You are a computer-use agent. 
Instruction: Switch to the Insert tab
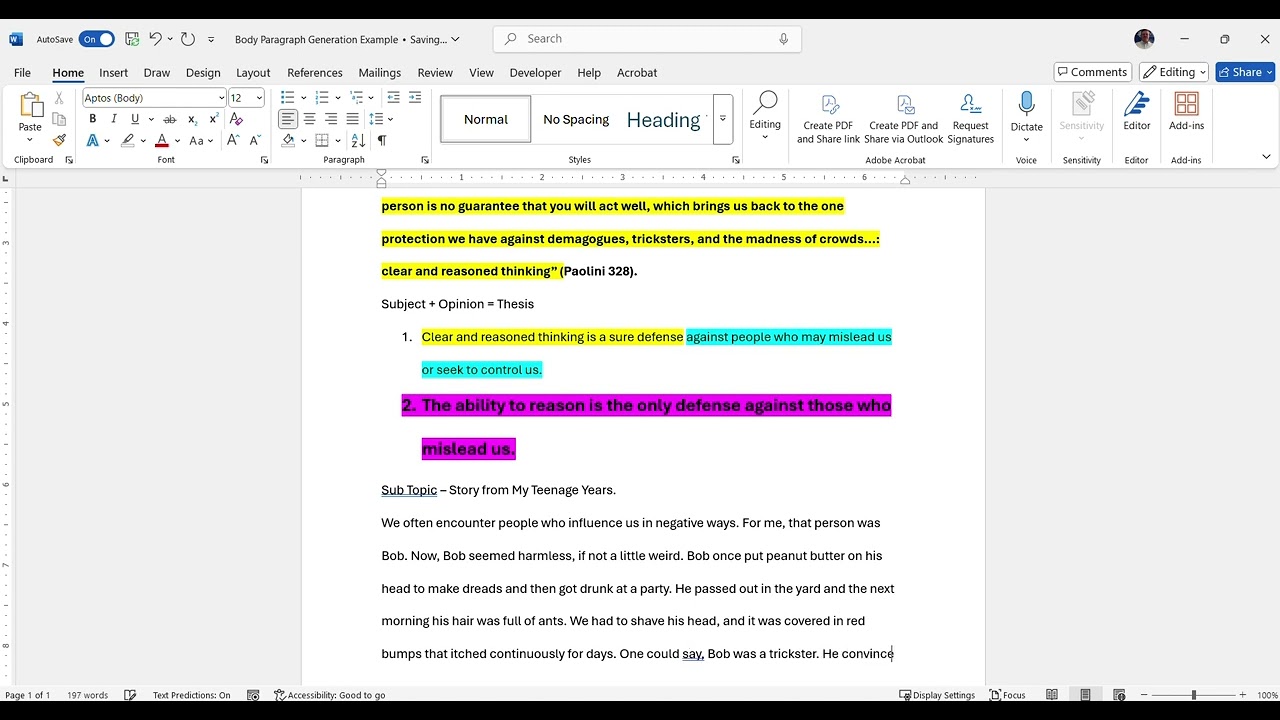(113, 73)
